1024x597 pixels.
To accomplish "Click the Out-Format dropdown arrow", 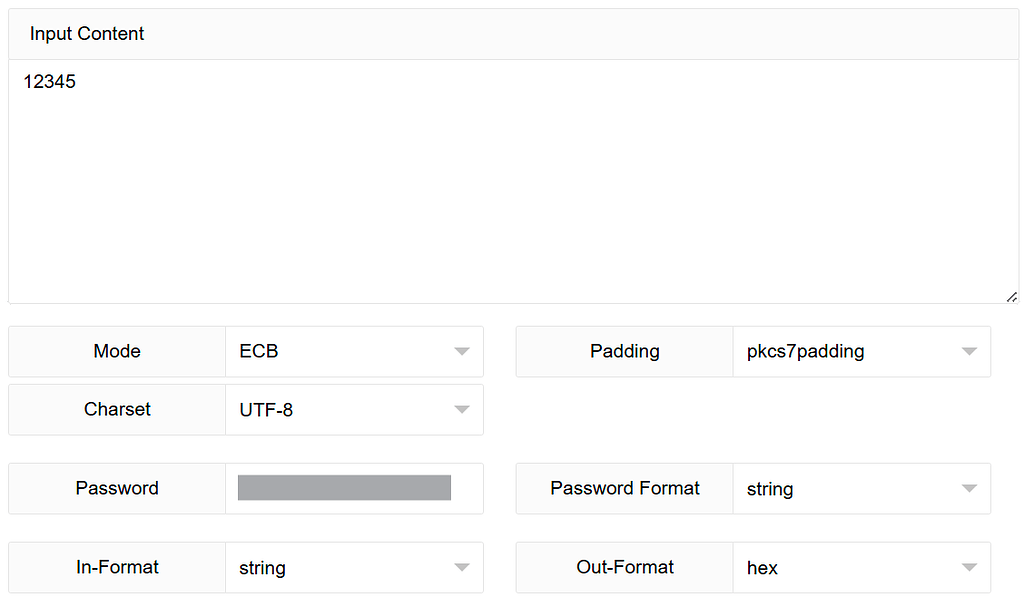I will pyautogui.click(x=969, y=567).
